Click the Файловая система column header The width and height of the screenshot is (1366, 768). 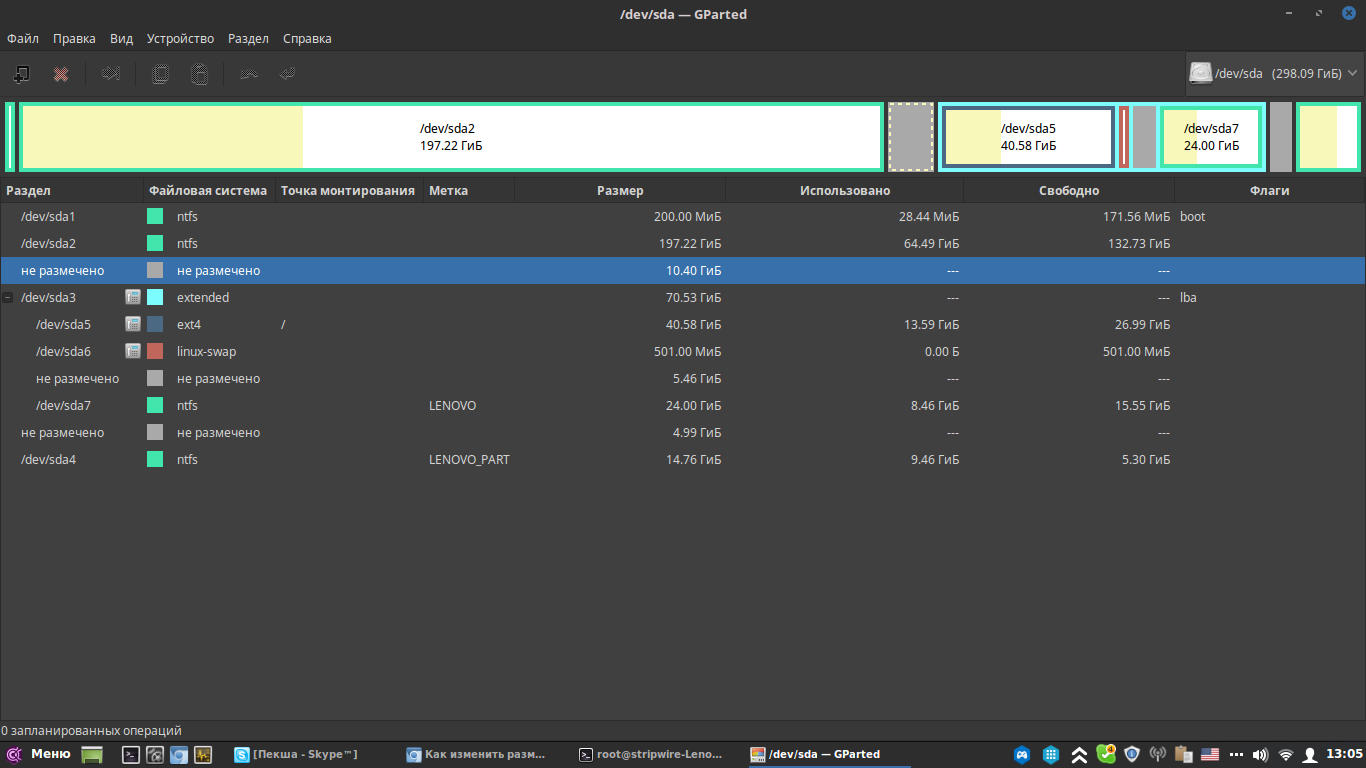pyautogui.click(x=208, y=190)
